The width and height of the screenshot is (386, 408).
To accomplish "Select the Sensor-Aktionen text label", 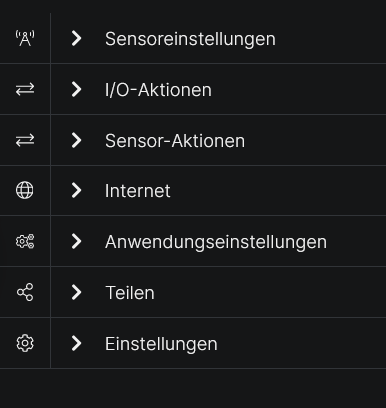I will pyautogui.click(x=175, y=141).
